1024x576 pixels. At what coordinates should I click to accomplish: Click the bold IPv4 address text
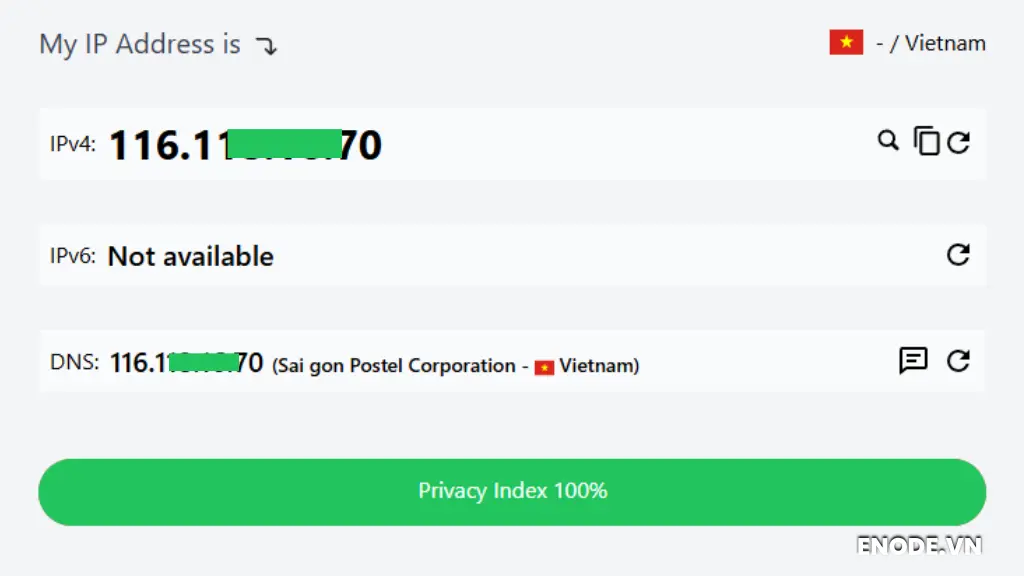[245, 144]
